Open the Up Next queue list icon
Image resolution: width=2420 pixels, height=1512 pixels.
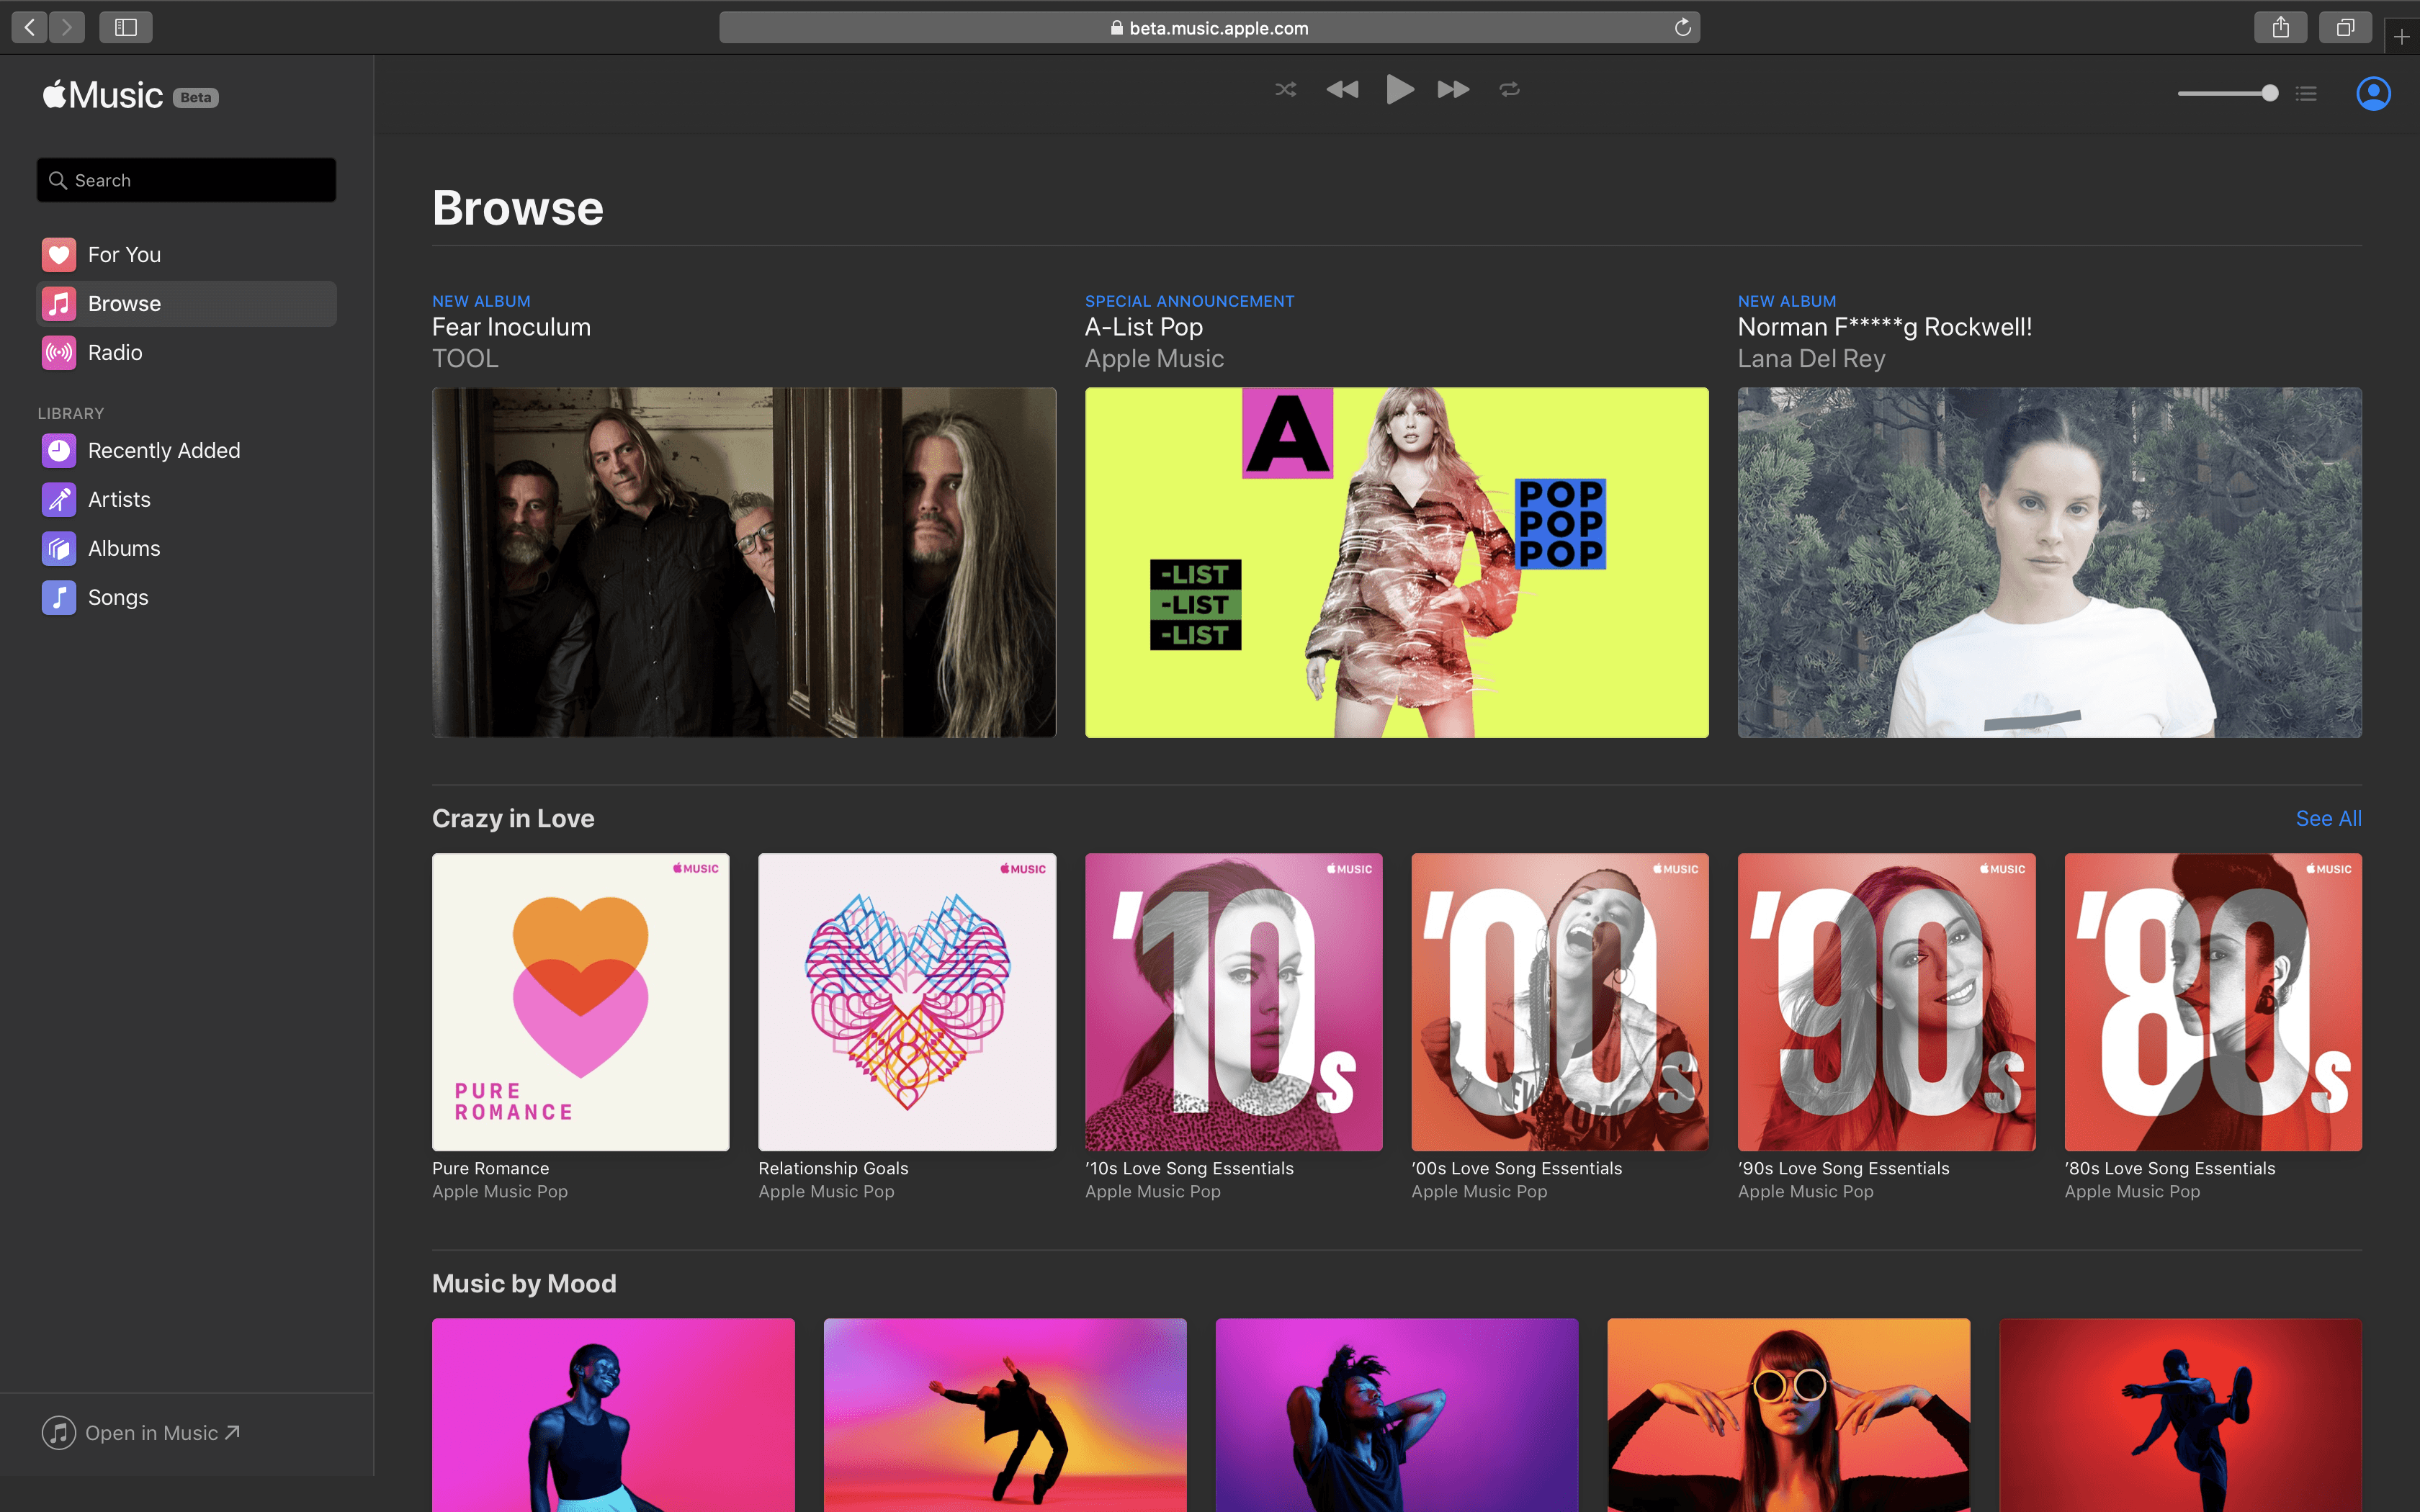pos(2307,93)
